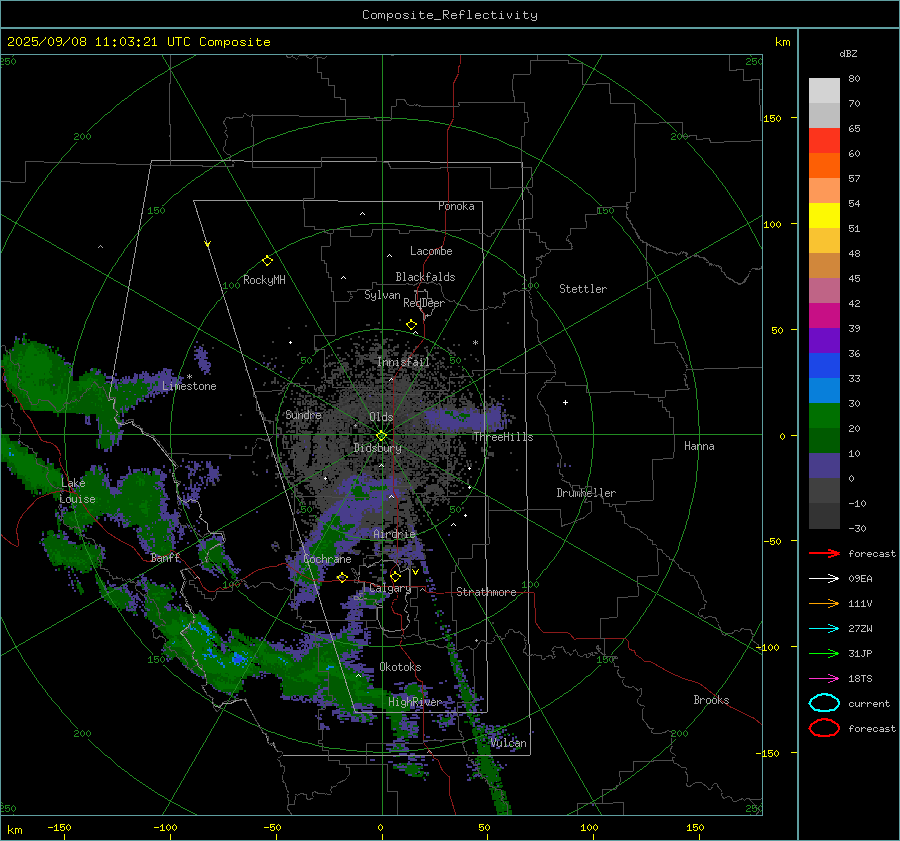
Task: Click the Ponoka city label
Action: click(x=456, y=206)
